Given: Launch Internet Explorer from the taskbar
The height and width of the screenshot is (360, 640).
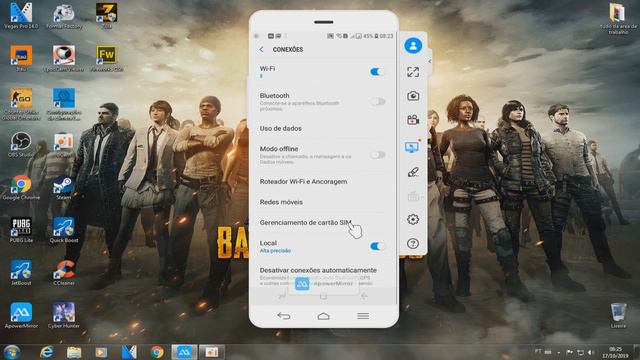Looking at the screenshot, I should pyautogui.click(x=47, y=352).
